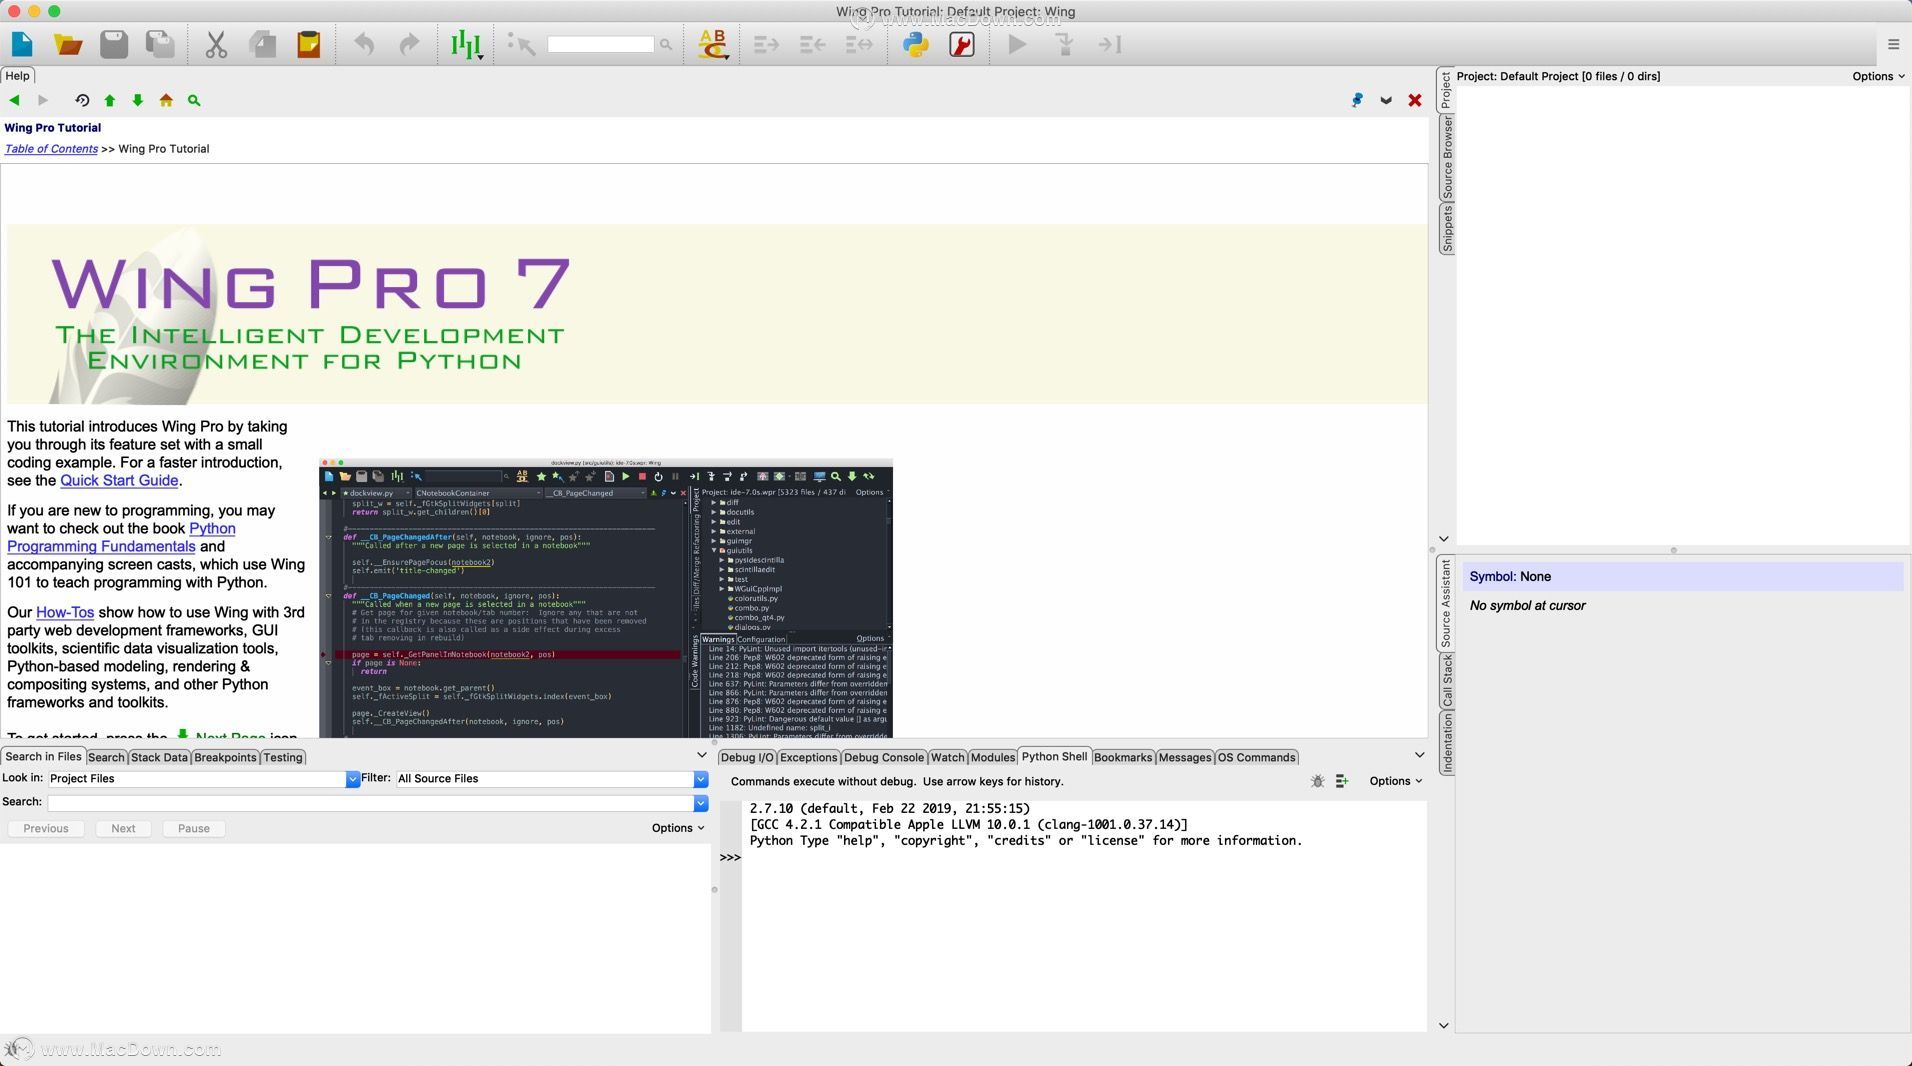Redo the last edit
Viewport: 1912px width, 1066px height.
[x=409, y=44]
